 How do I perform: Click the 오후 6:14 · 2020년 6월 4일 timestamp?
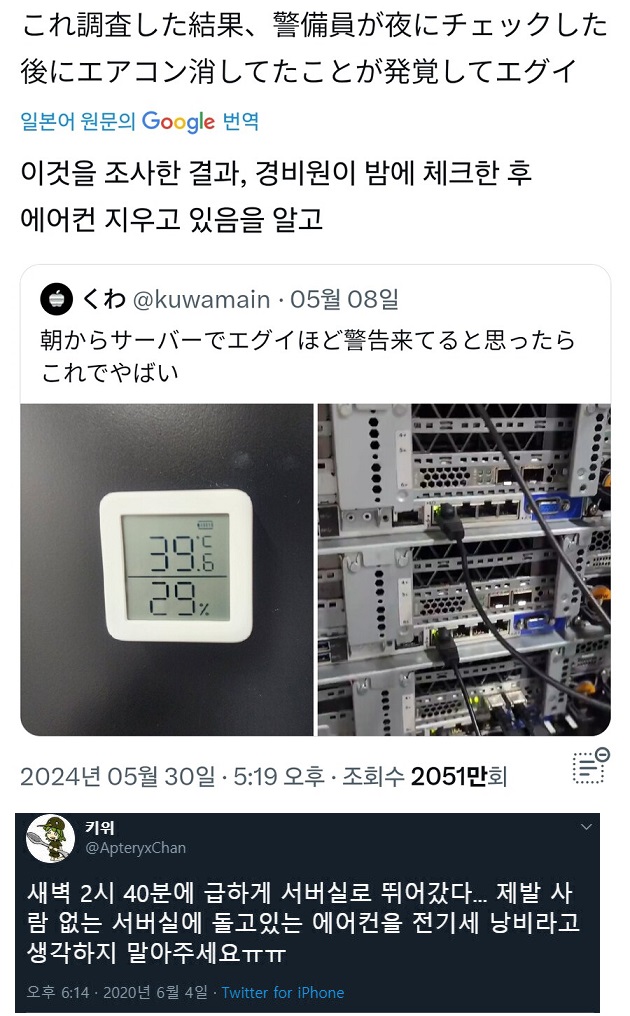click(117, 993)
